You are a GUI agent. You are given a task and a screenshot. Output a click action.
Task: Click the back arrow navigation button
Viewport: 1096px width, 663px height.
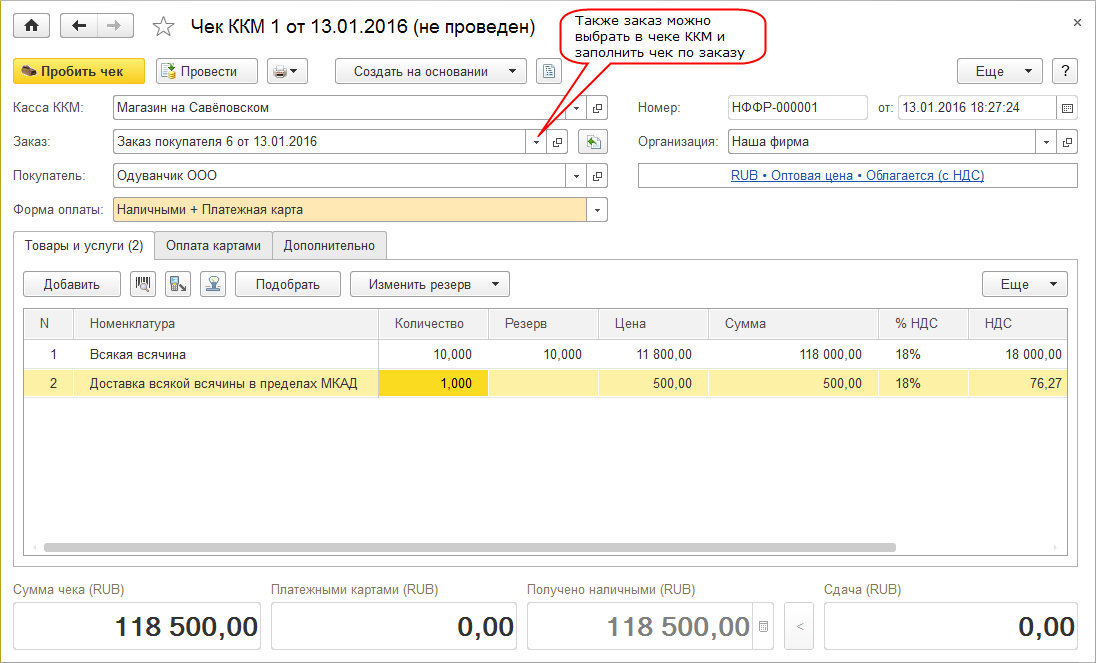80,26
